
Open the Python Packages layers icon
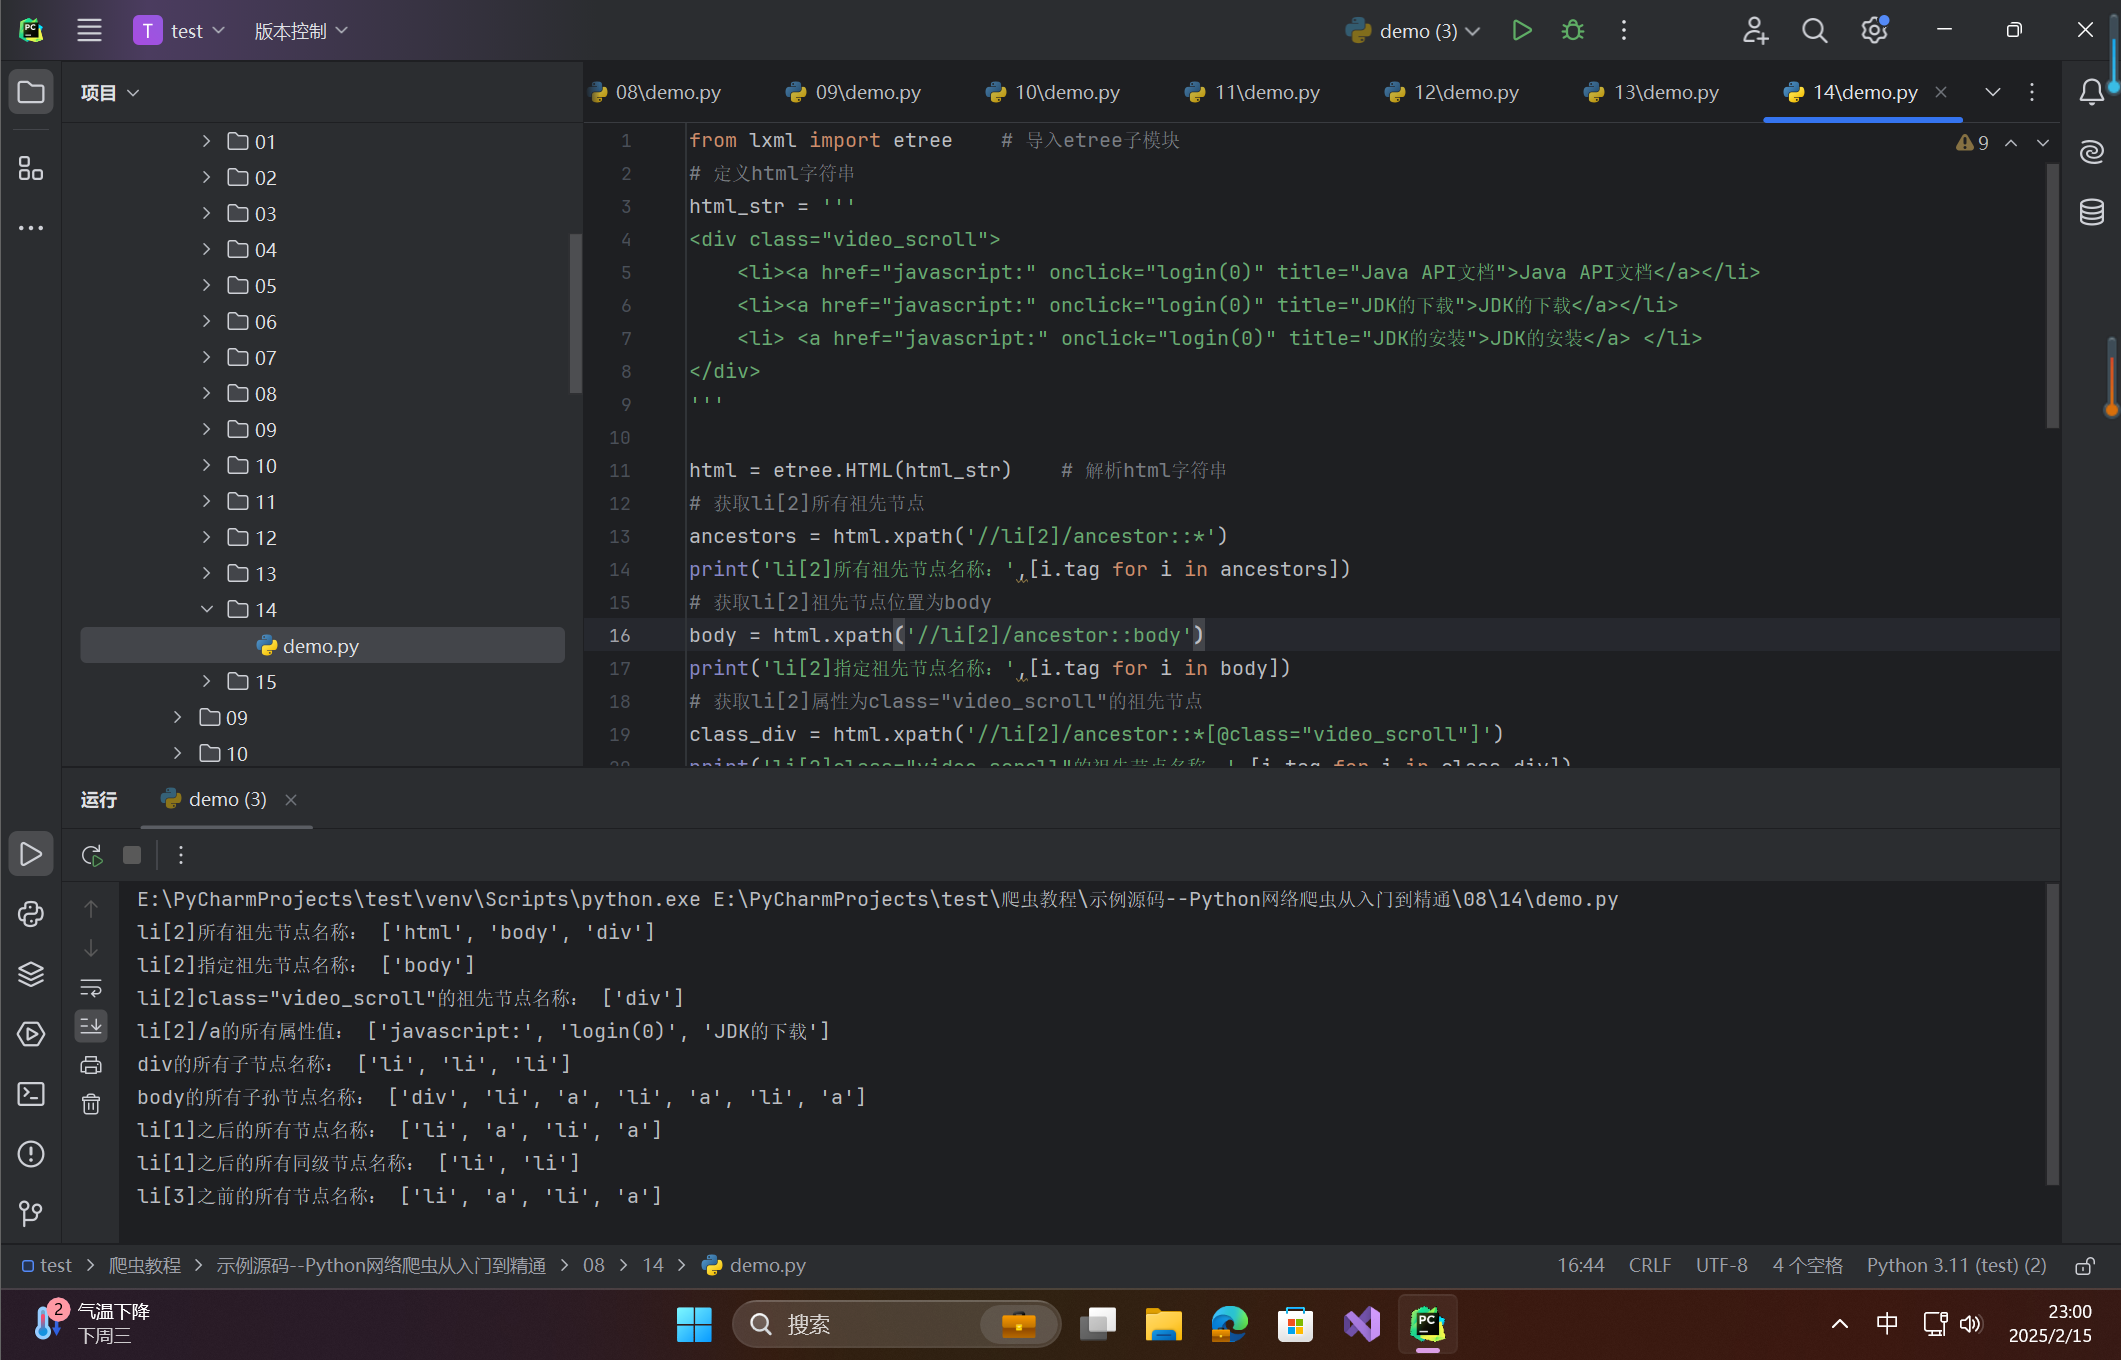31,974
